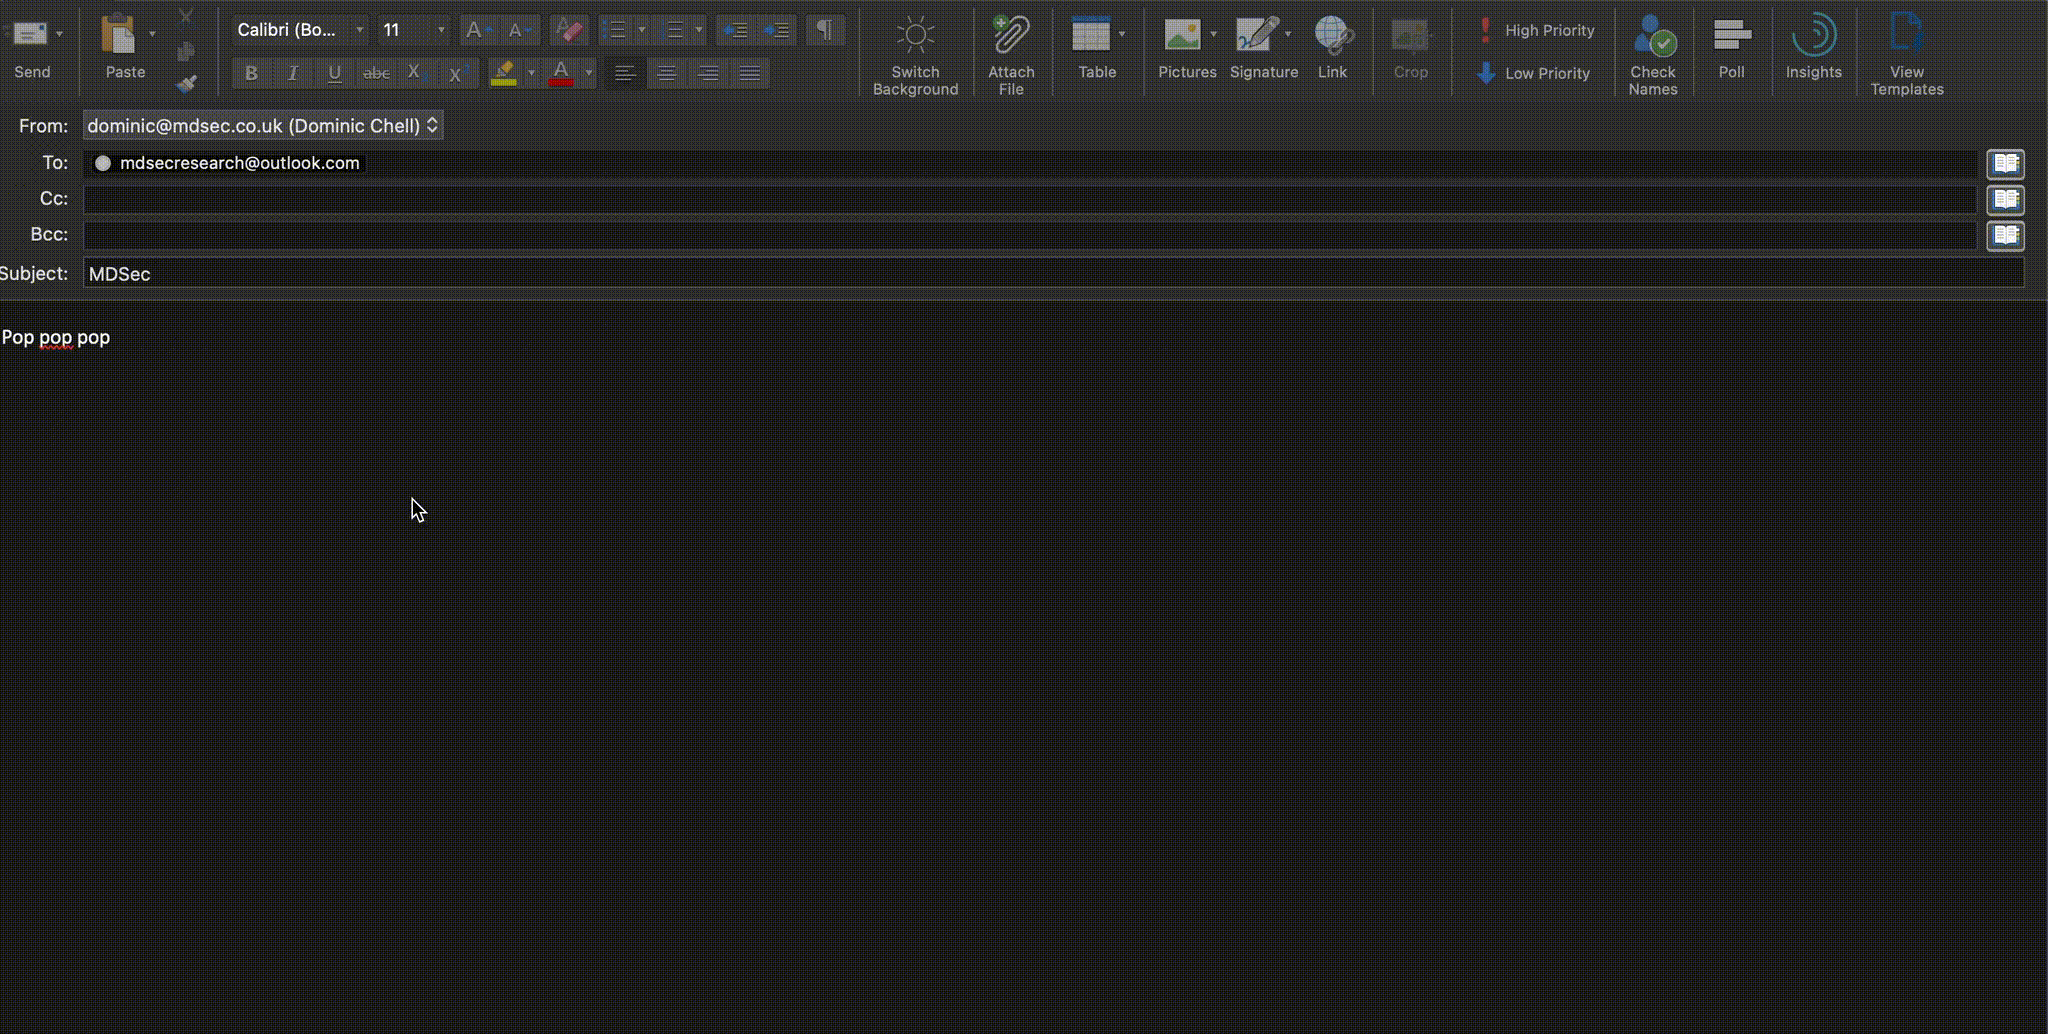This screenshot has height=1034, width=2048.
Task: Open address book beside the To field
Action: tap(2005, 163)
